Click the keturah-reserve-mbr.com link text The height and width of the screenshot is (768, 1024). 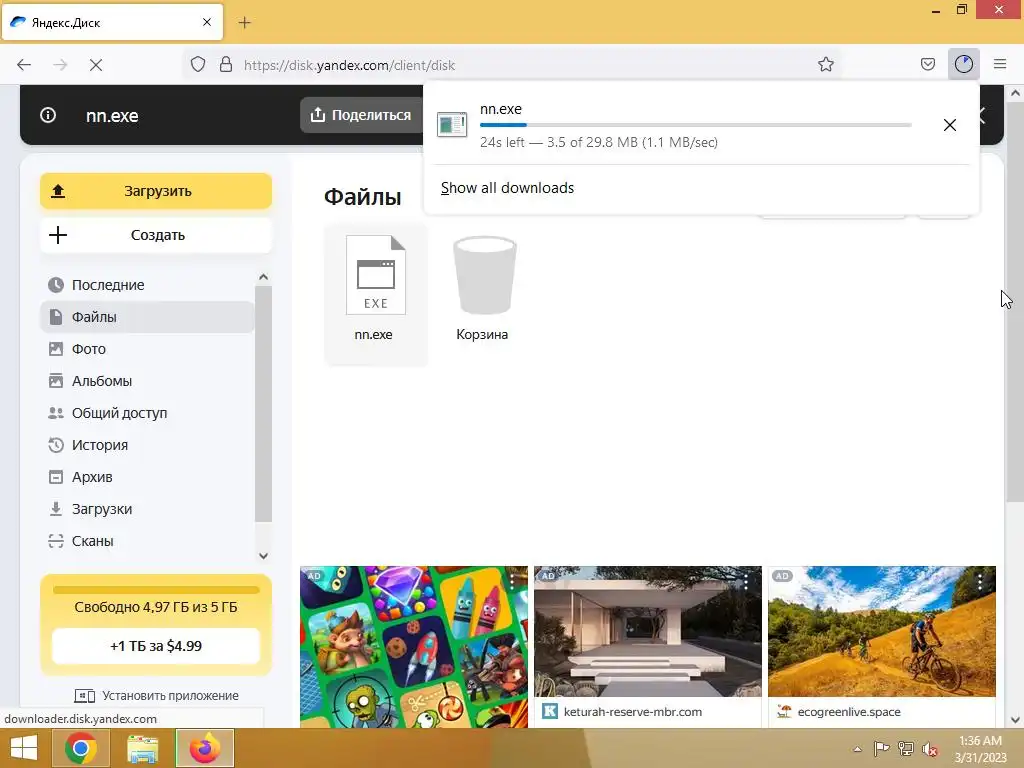[633, 712]
